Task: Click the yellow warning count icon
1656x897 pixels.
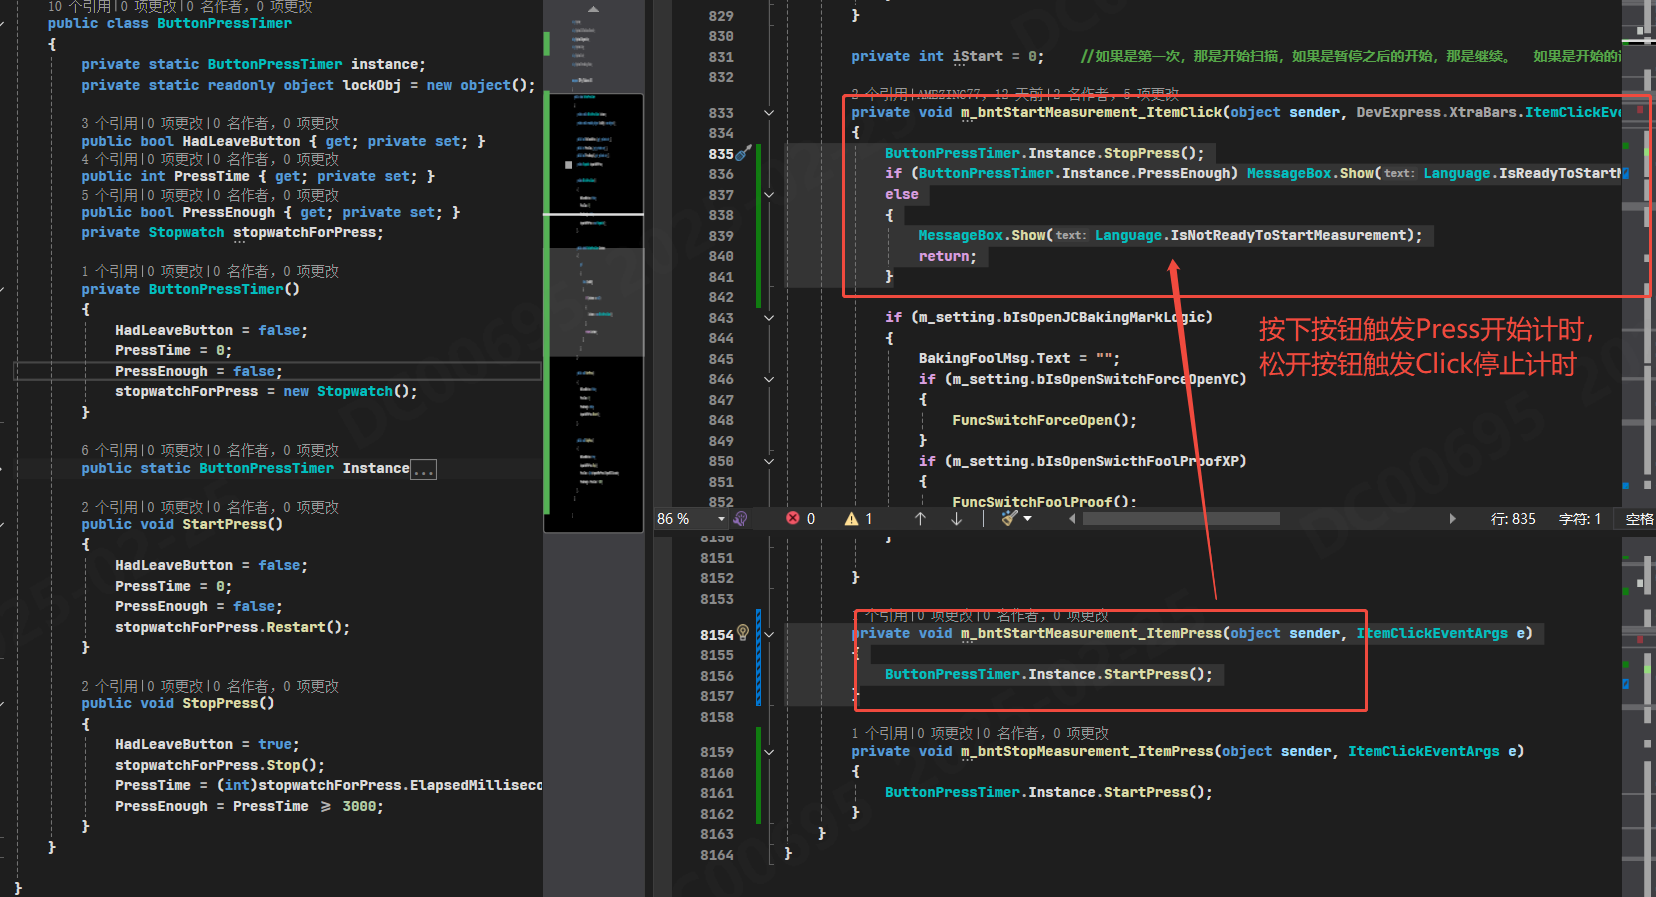Action: click(x=851, y=519)
